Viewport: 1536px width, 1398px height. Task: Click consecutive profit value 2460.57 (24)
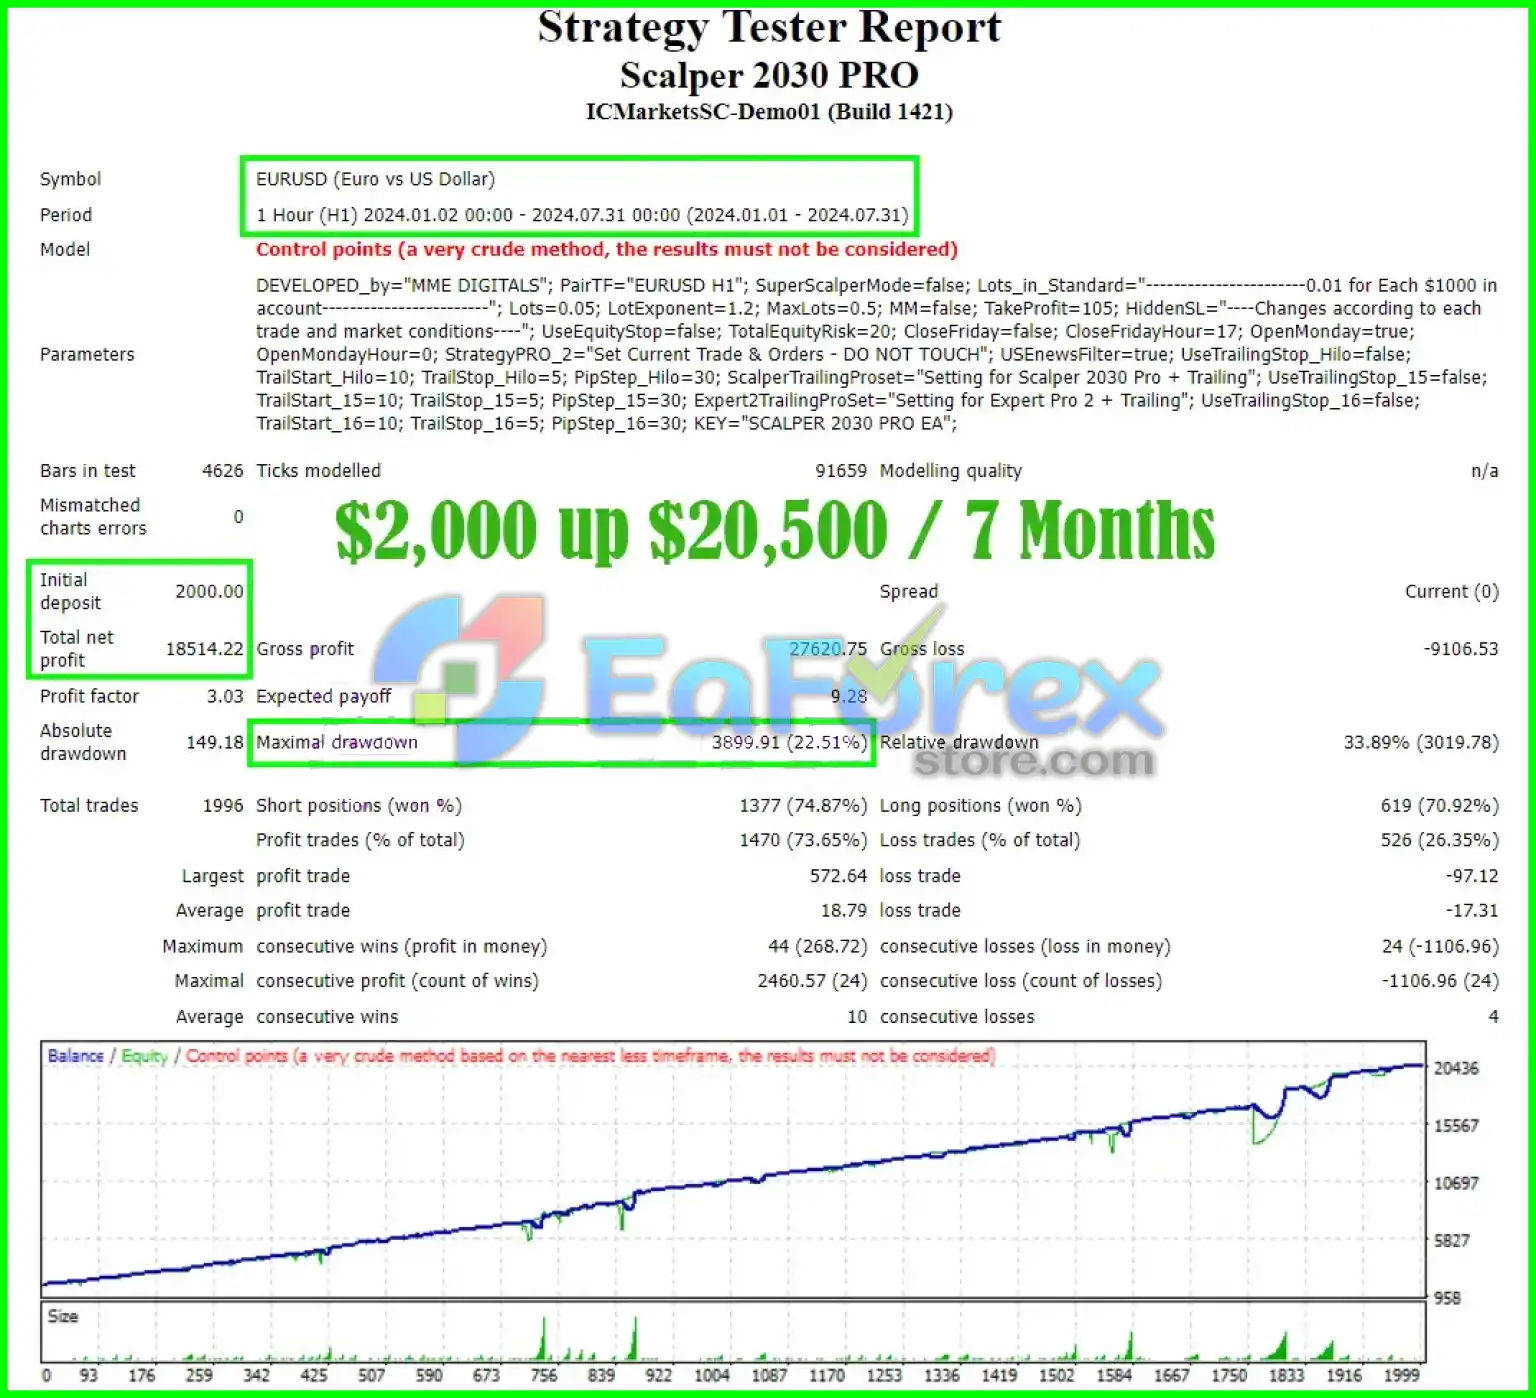(812, 981)
